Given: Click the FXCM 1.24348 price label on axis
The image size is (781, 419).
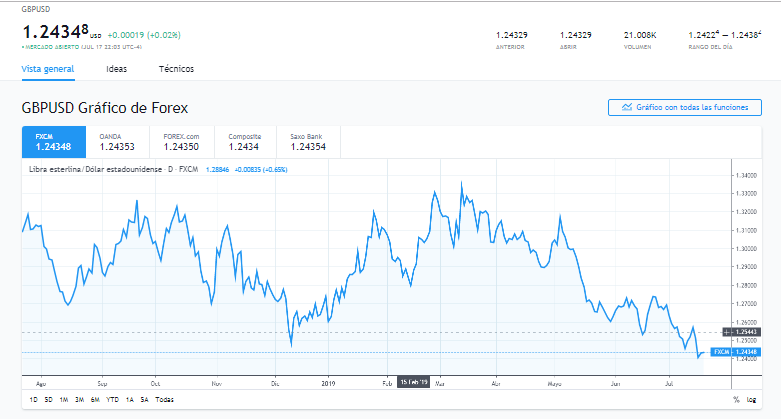Looking at the screenshot, I should click(737, 352).
